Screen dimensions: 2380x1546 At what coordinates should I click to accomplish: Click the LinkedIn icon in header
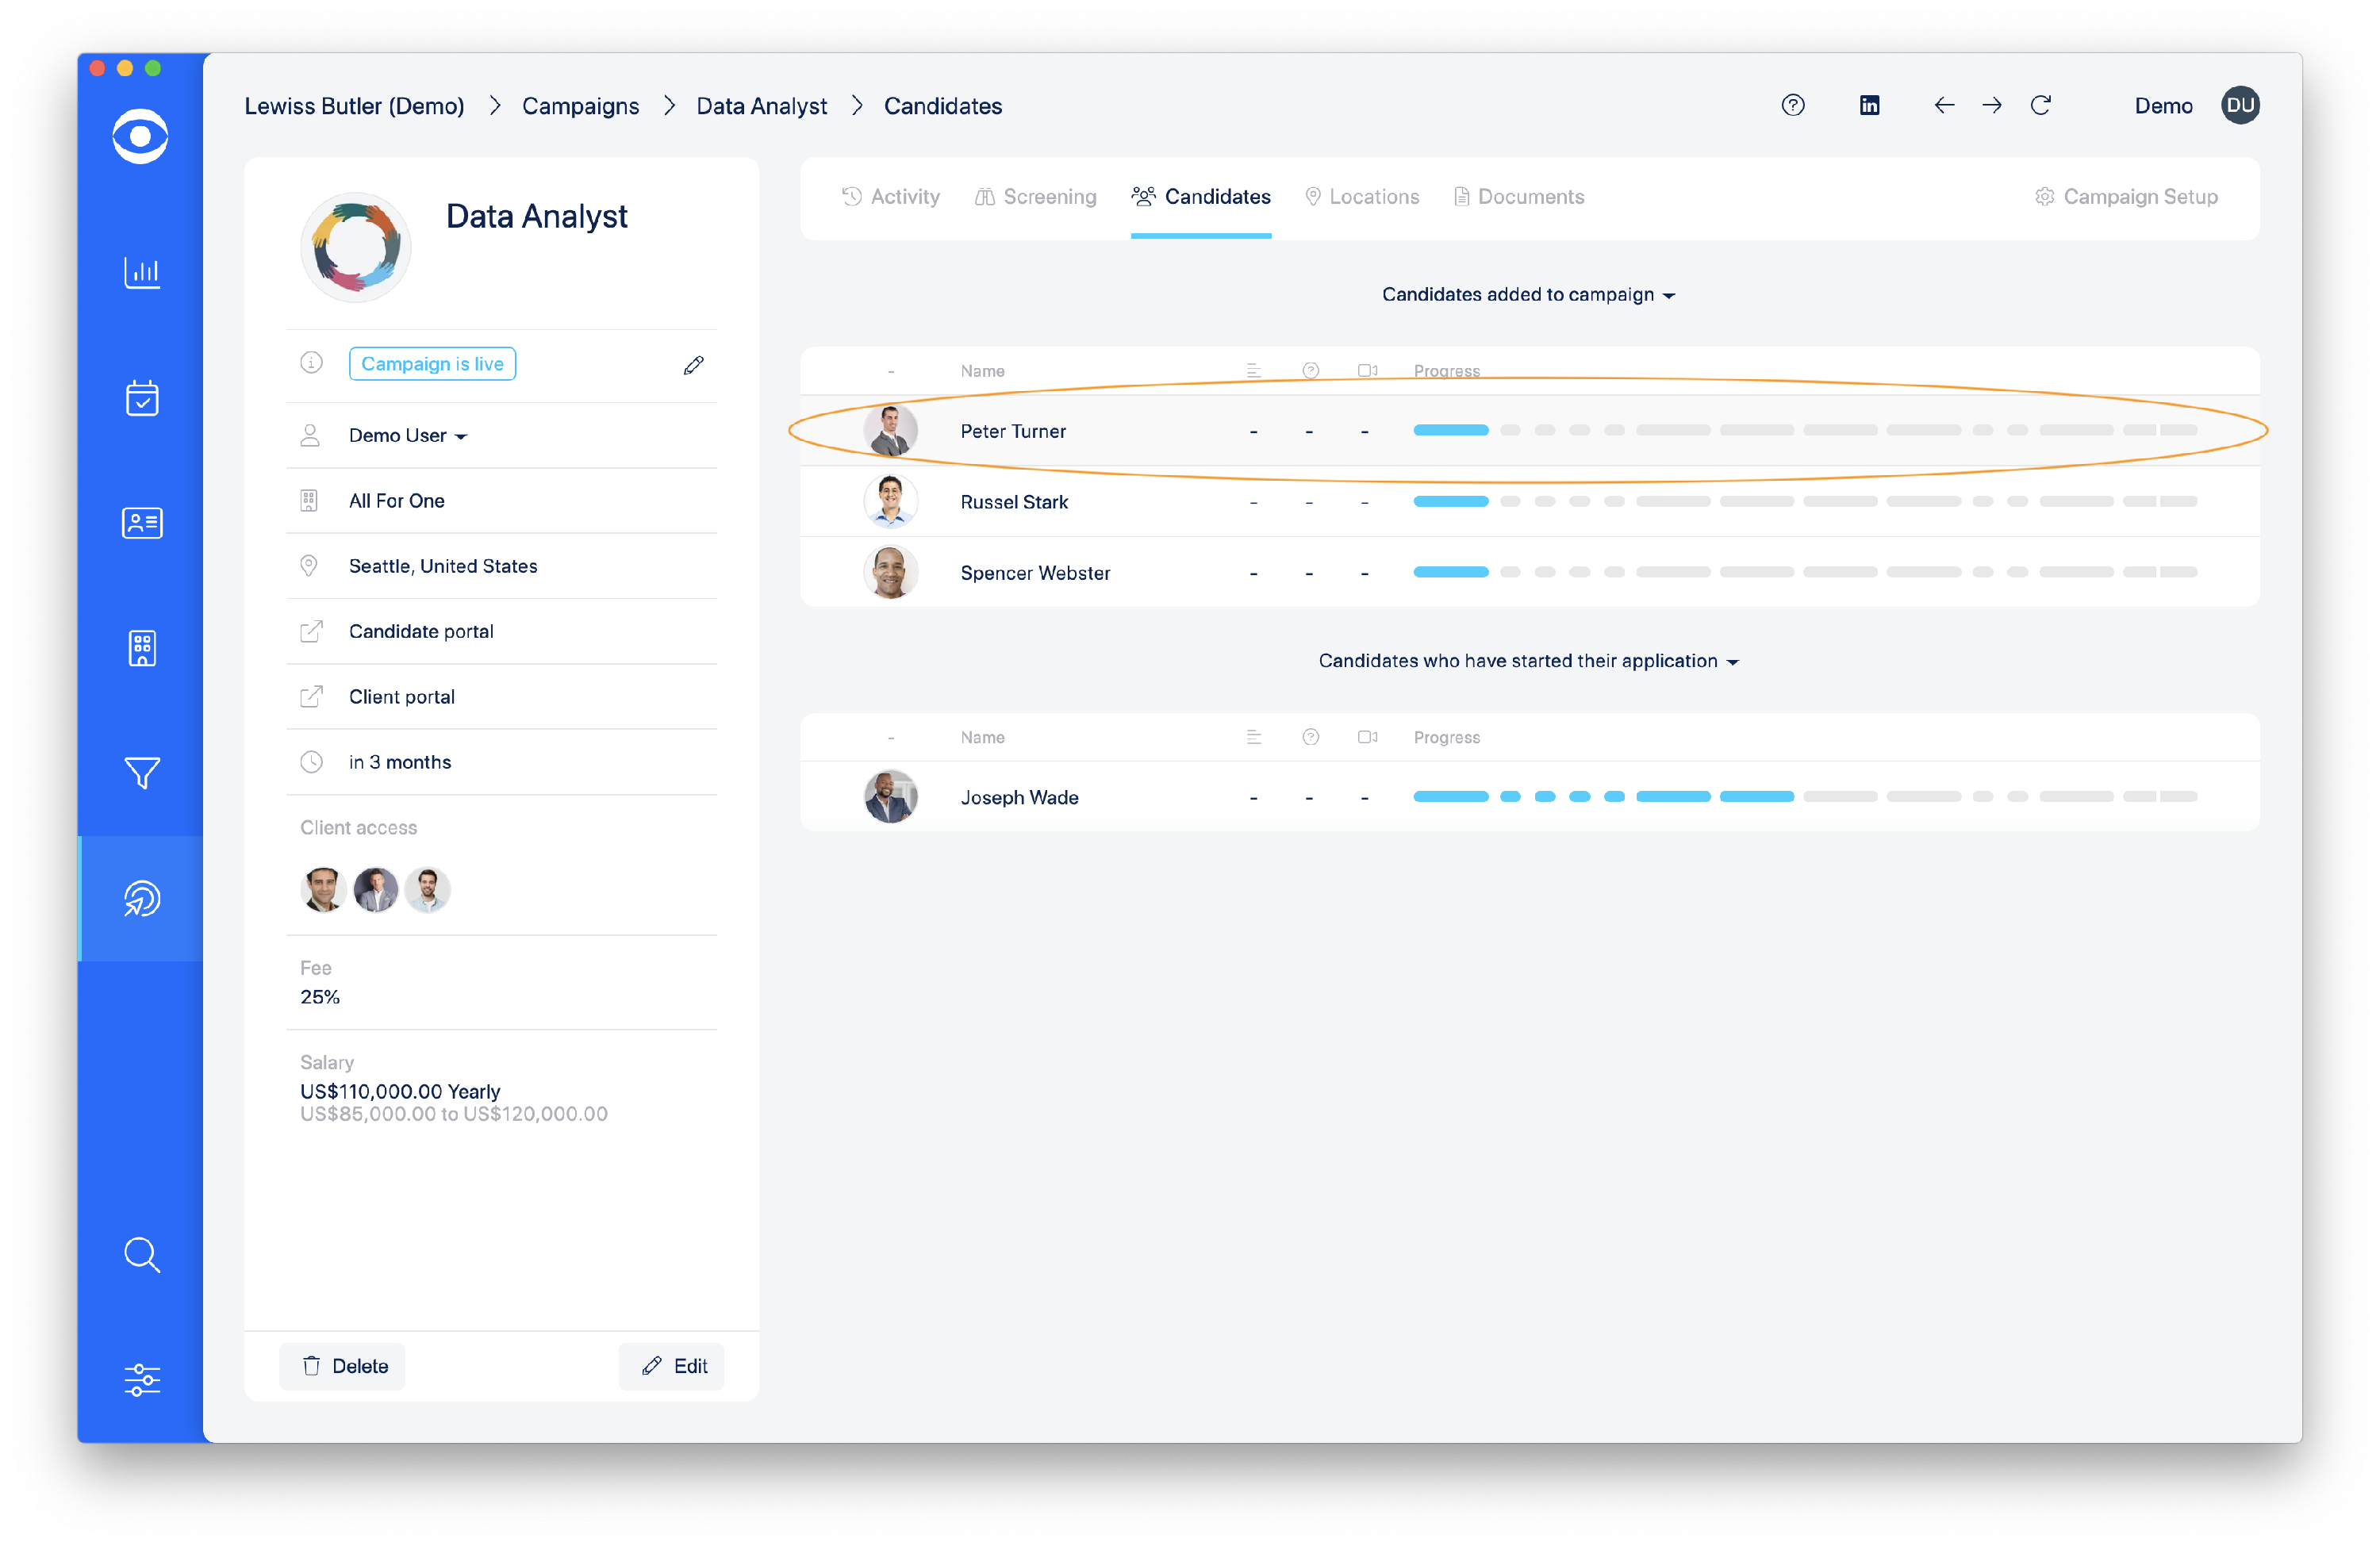[x=1868, y=105]
